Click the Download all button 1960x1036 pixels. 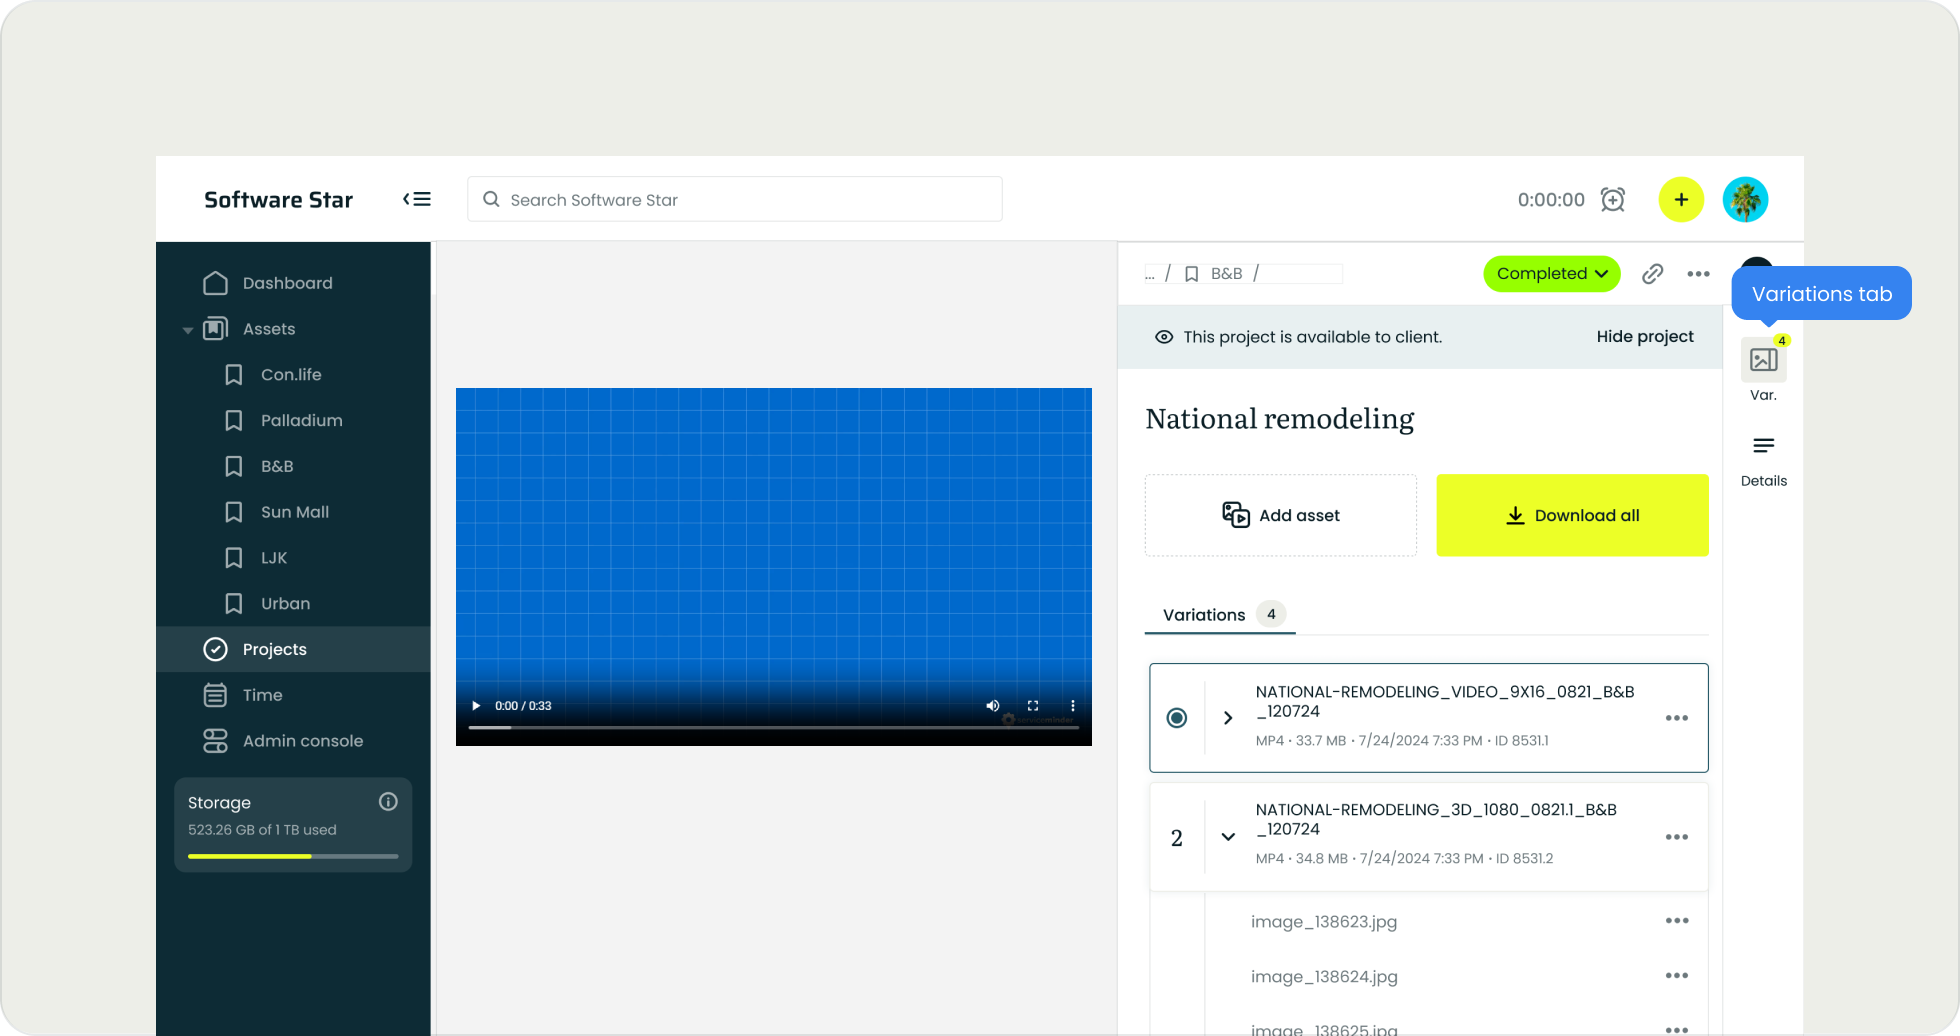click(1572, 515)
